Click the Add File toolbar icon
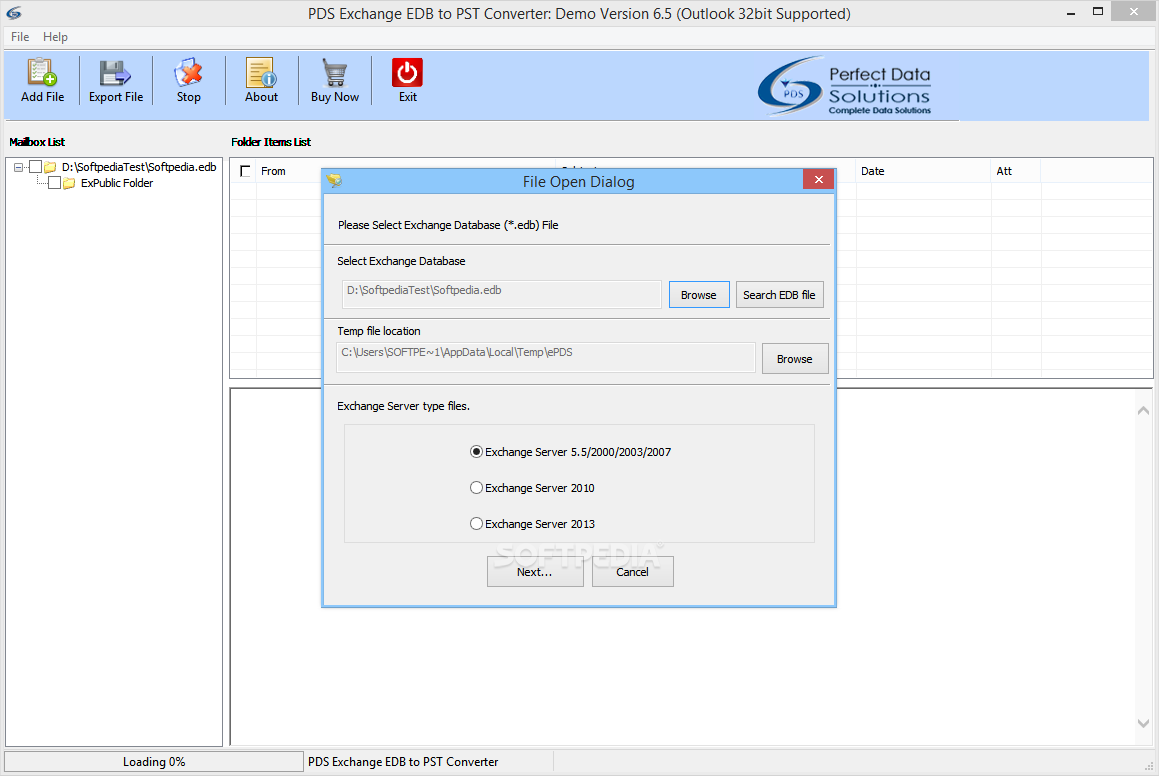Viewport: 1159px width, 776px height. (42, 72)
